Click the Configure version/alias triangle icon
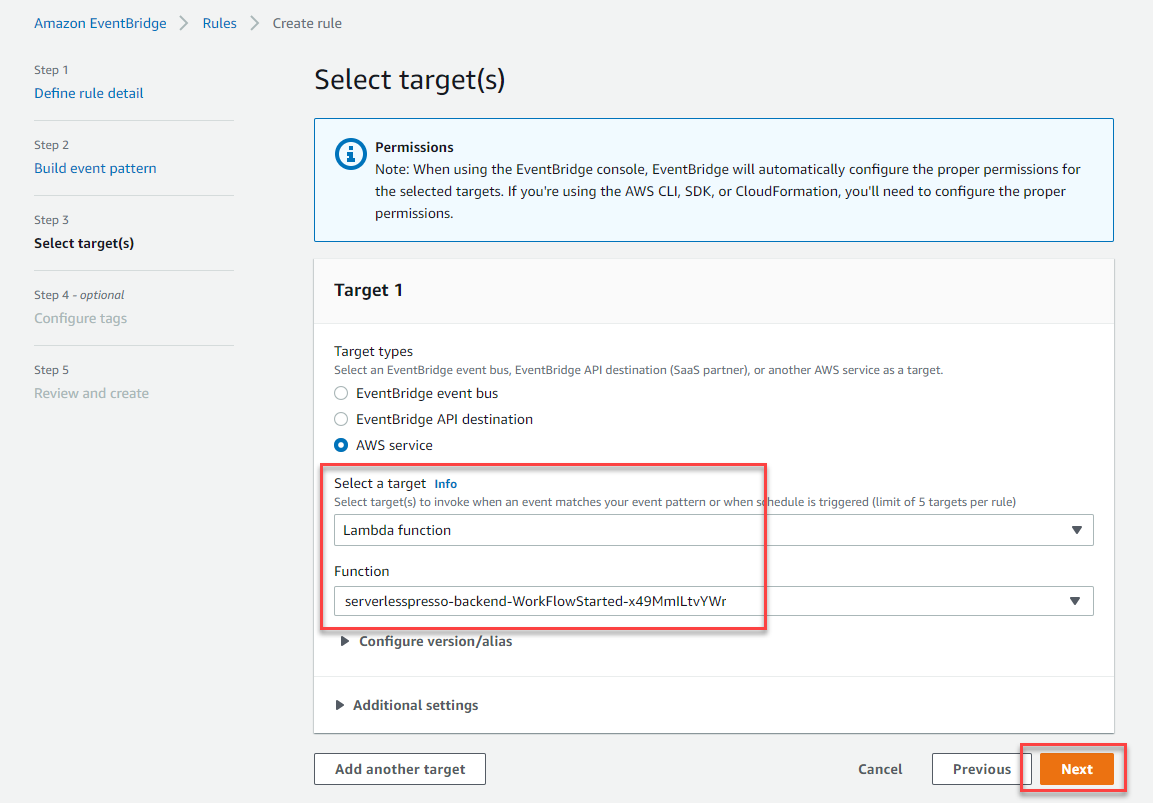The image size is (1153, 803). click(344, 641)
